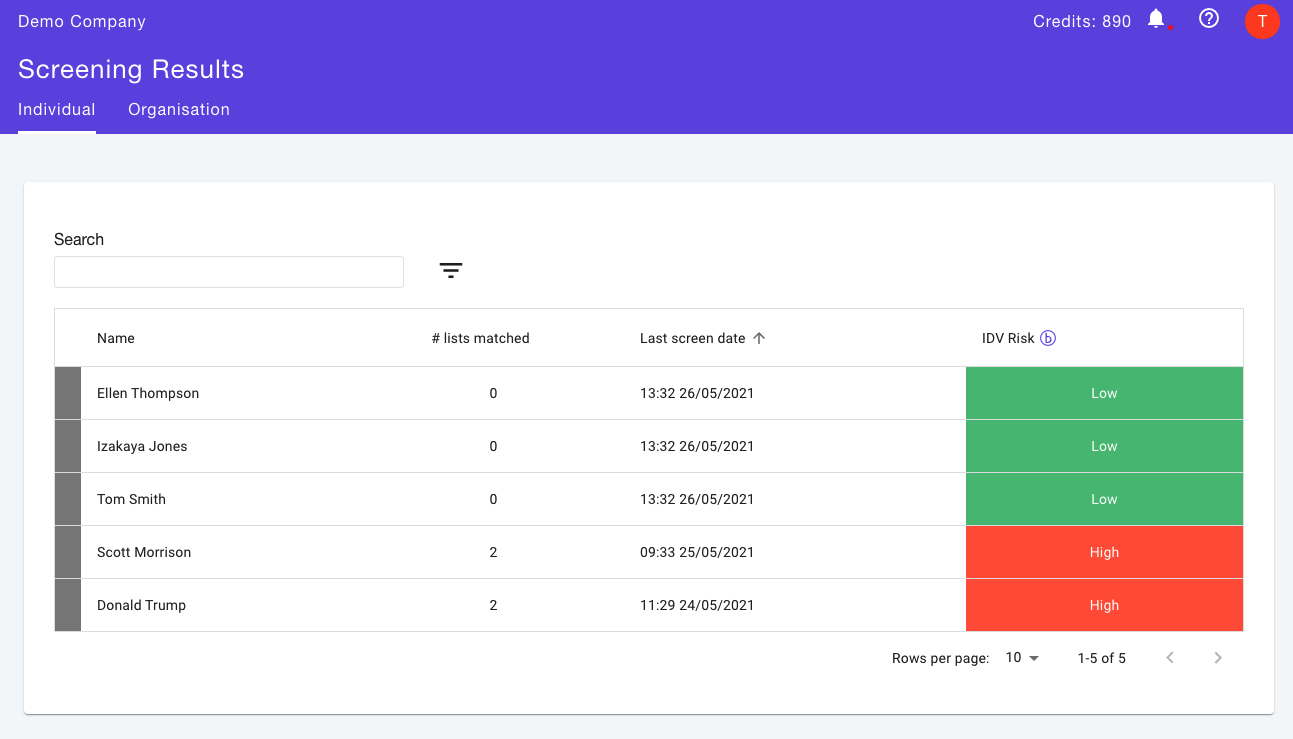The image size is (1293, 739).
Task: Sort by the Name column header
Action: (116, 338)
